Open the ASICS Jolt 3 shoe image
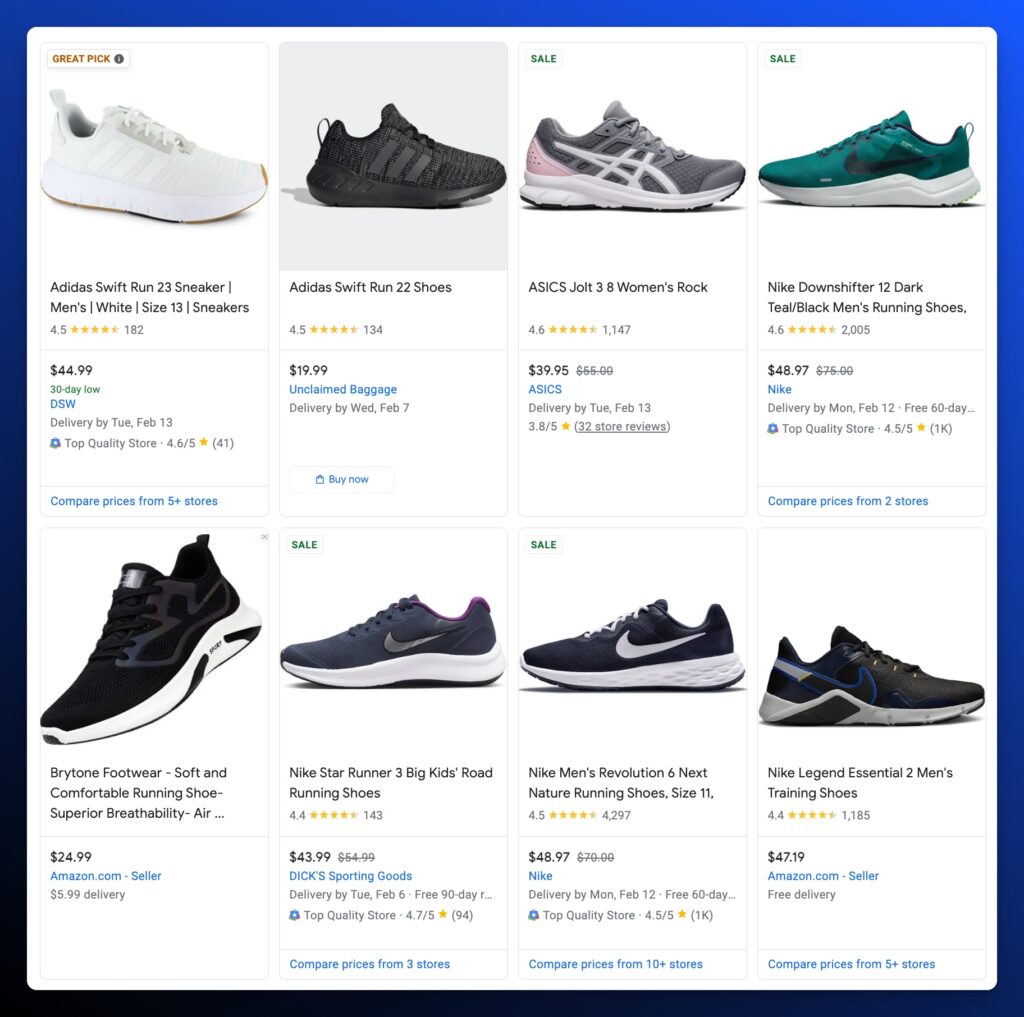 pyautogui.click(x=632, y=155)
